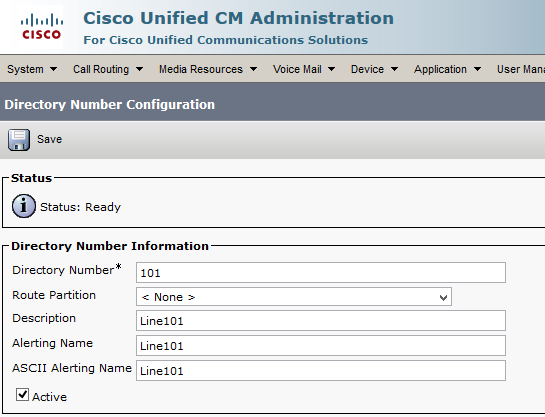This screenshot has height=417, width=545.
Task: Click the Directory Number Information legend
Action: coord(110,246)
